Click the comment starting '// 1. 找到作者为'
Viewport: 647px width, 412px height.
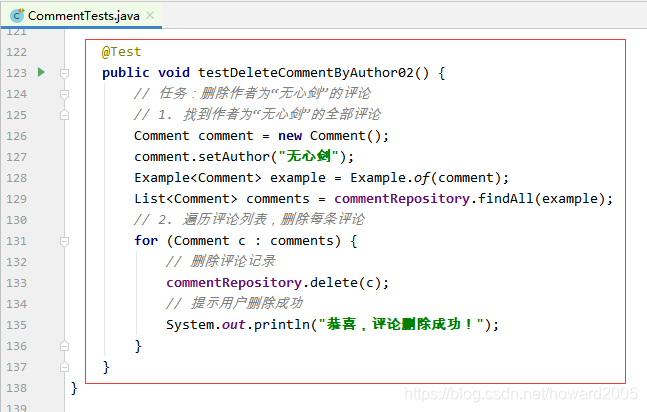(257, 114)
